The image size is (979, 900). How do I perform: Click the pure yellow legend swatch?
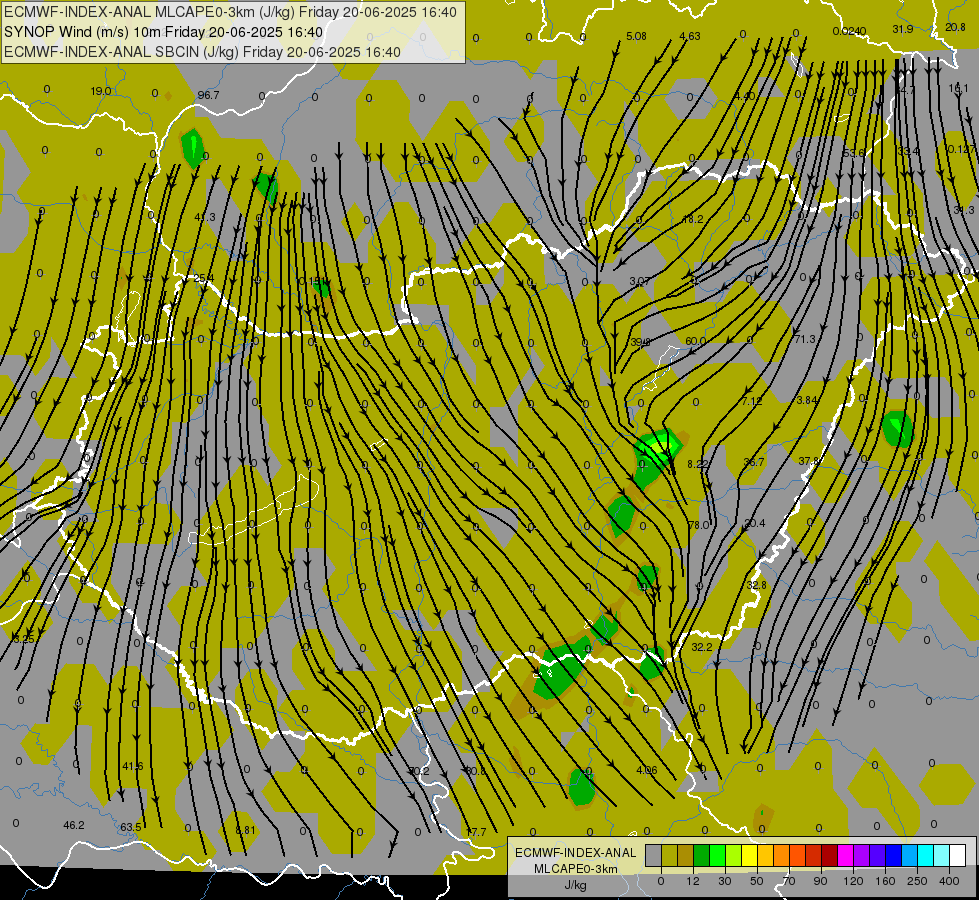tap(750, 855)
